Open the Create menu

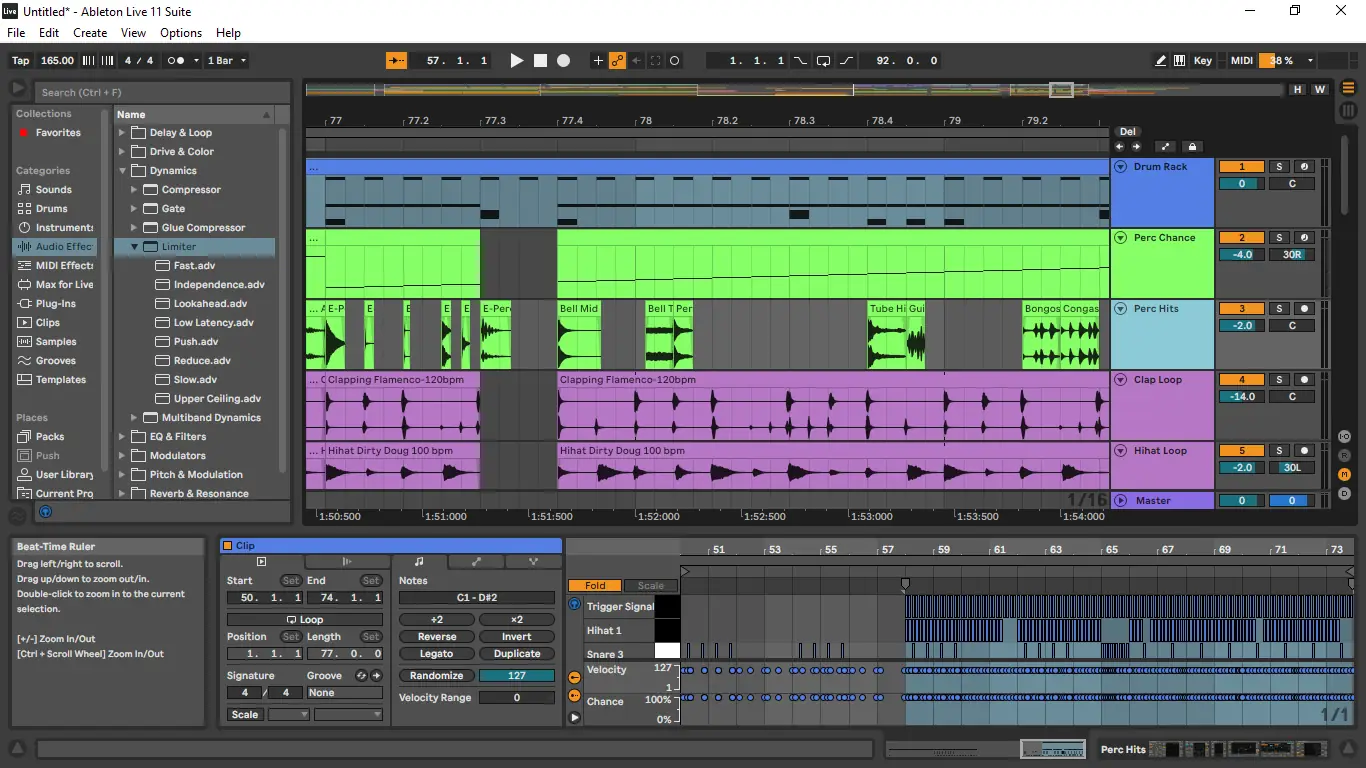point(90,33)
